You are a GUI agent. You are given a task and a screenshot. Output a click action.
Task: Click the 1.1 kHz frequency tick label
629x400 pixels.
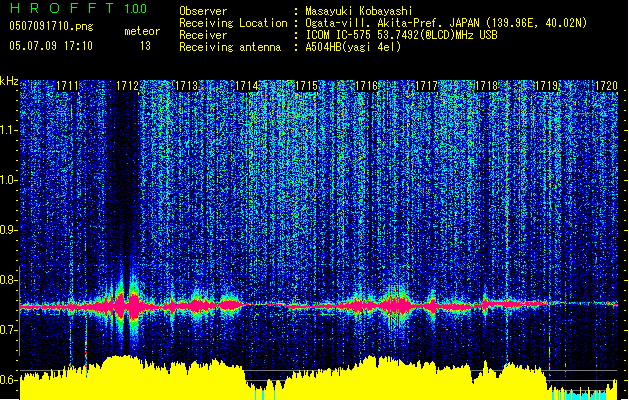[x=8, y=130]
